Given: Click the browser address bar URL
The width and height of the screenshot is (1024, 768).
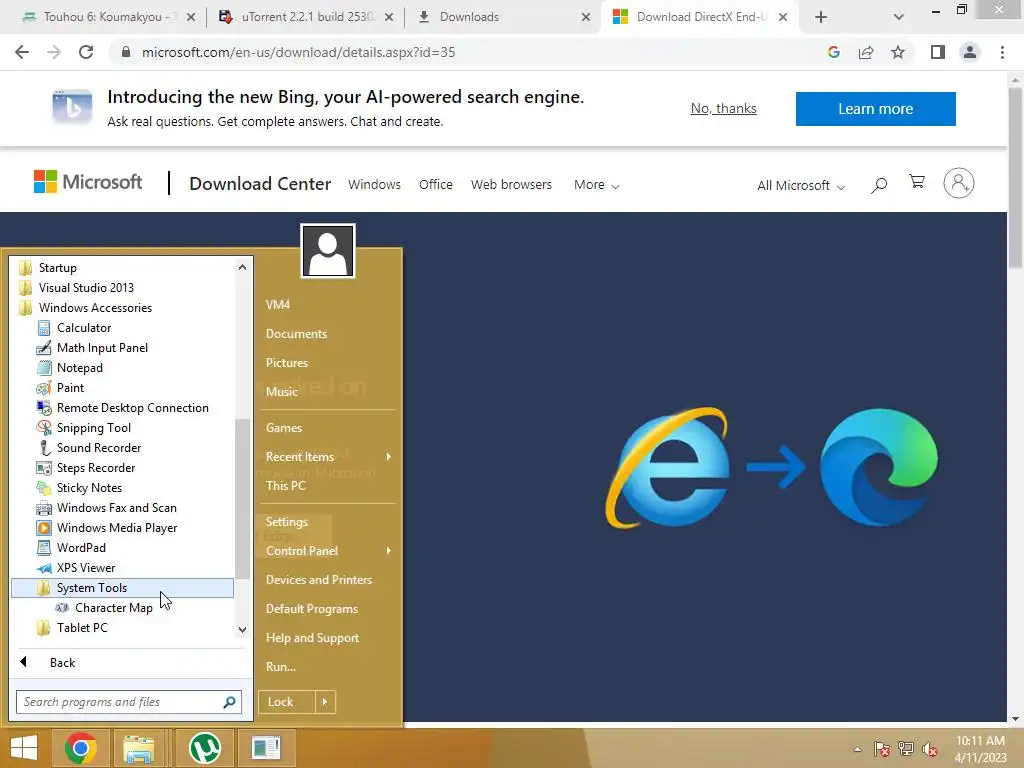Looking at the screenshot, I should pyautogui.click(x=298, y=52).
